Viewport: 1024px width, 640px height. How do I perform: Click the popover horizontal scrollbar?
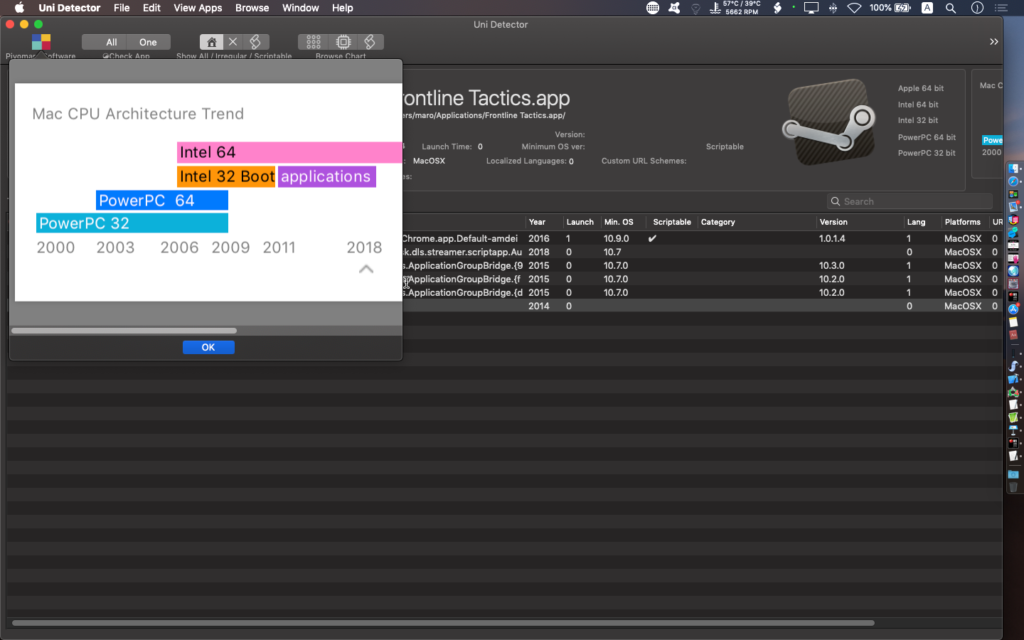point(124,330)
